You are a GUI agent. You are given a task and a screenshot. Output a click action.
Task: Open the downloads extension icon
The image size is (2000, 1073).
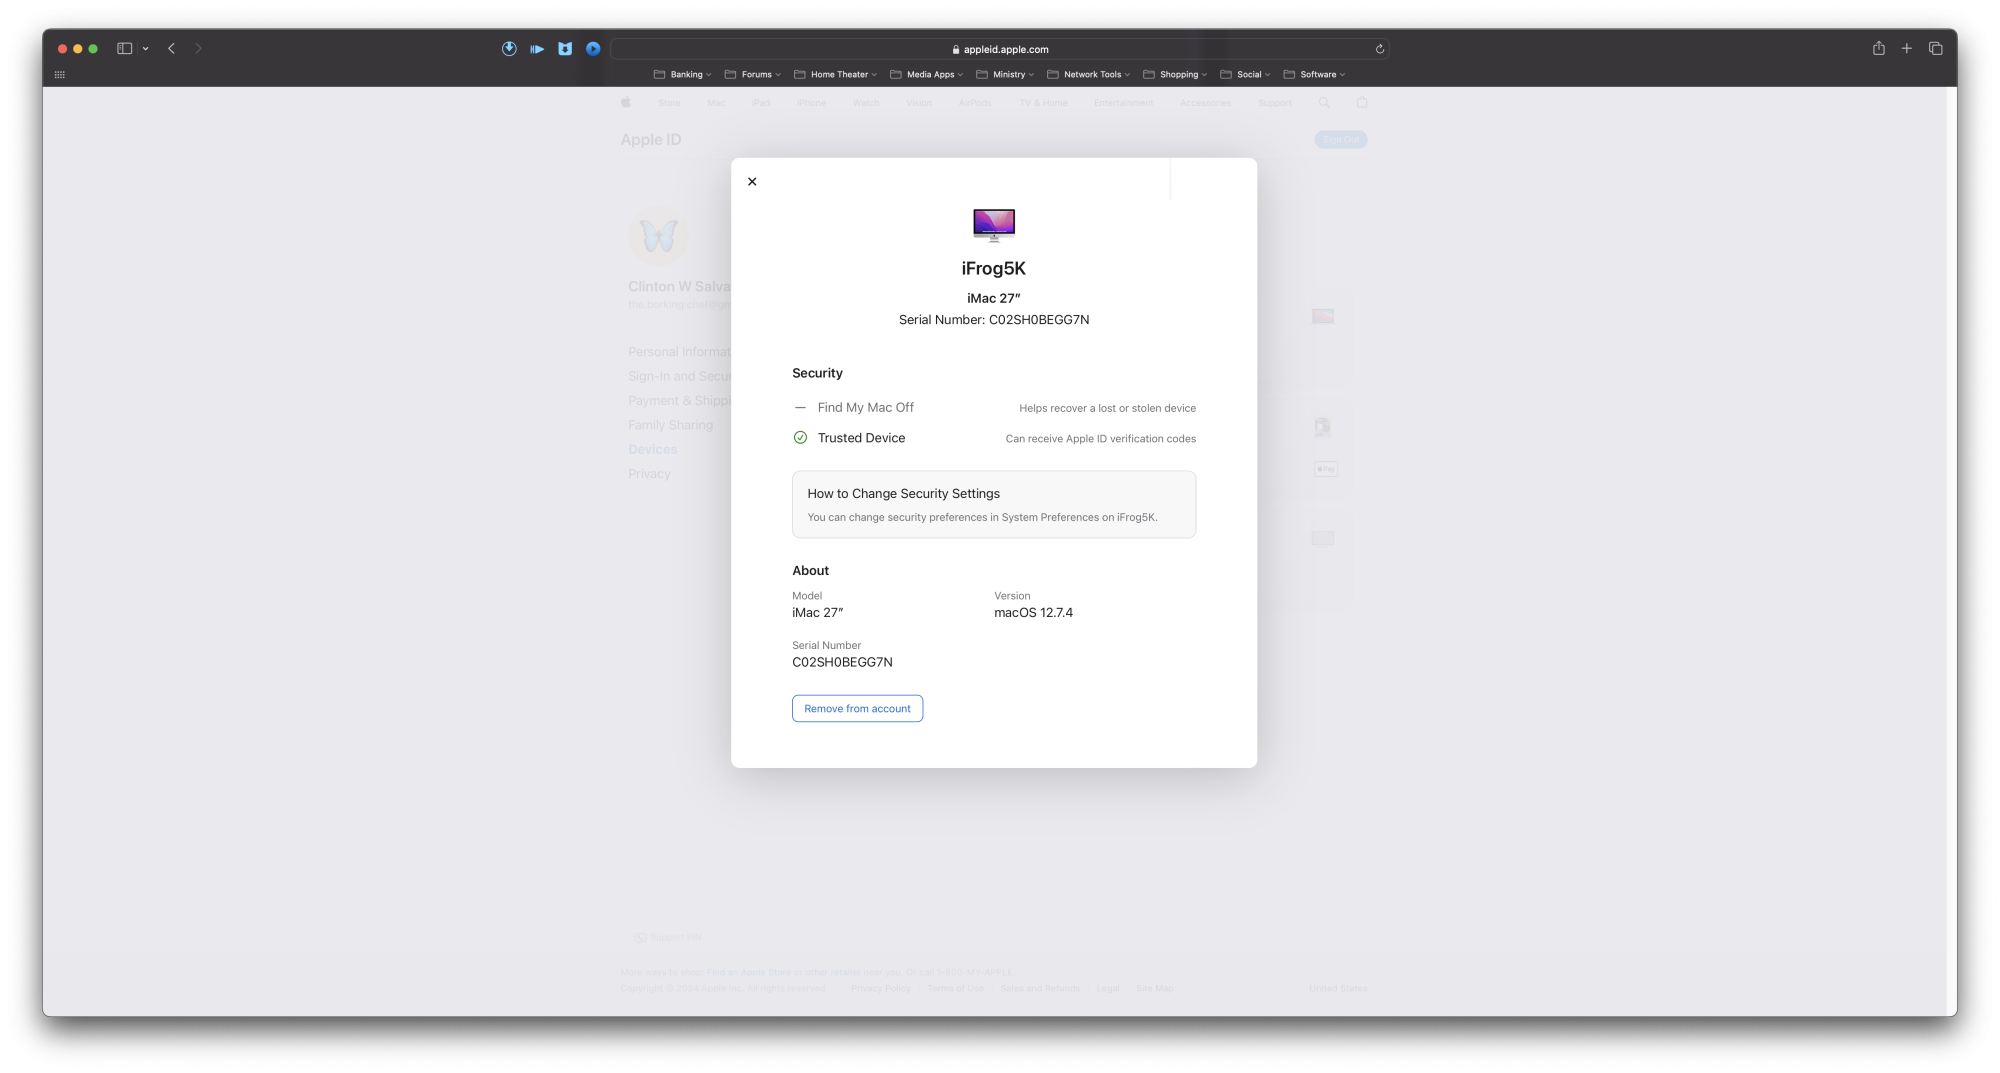[509, 48]
